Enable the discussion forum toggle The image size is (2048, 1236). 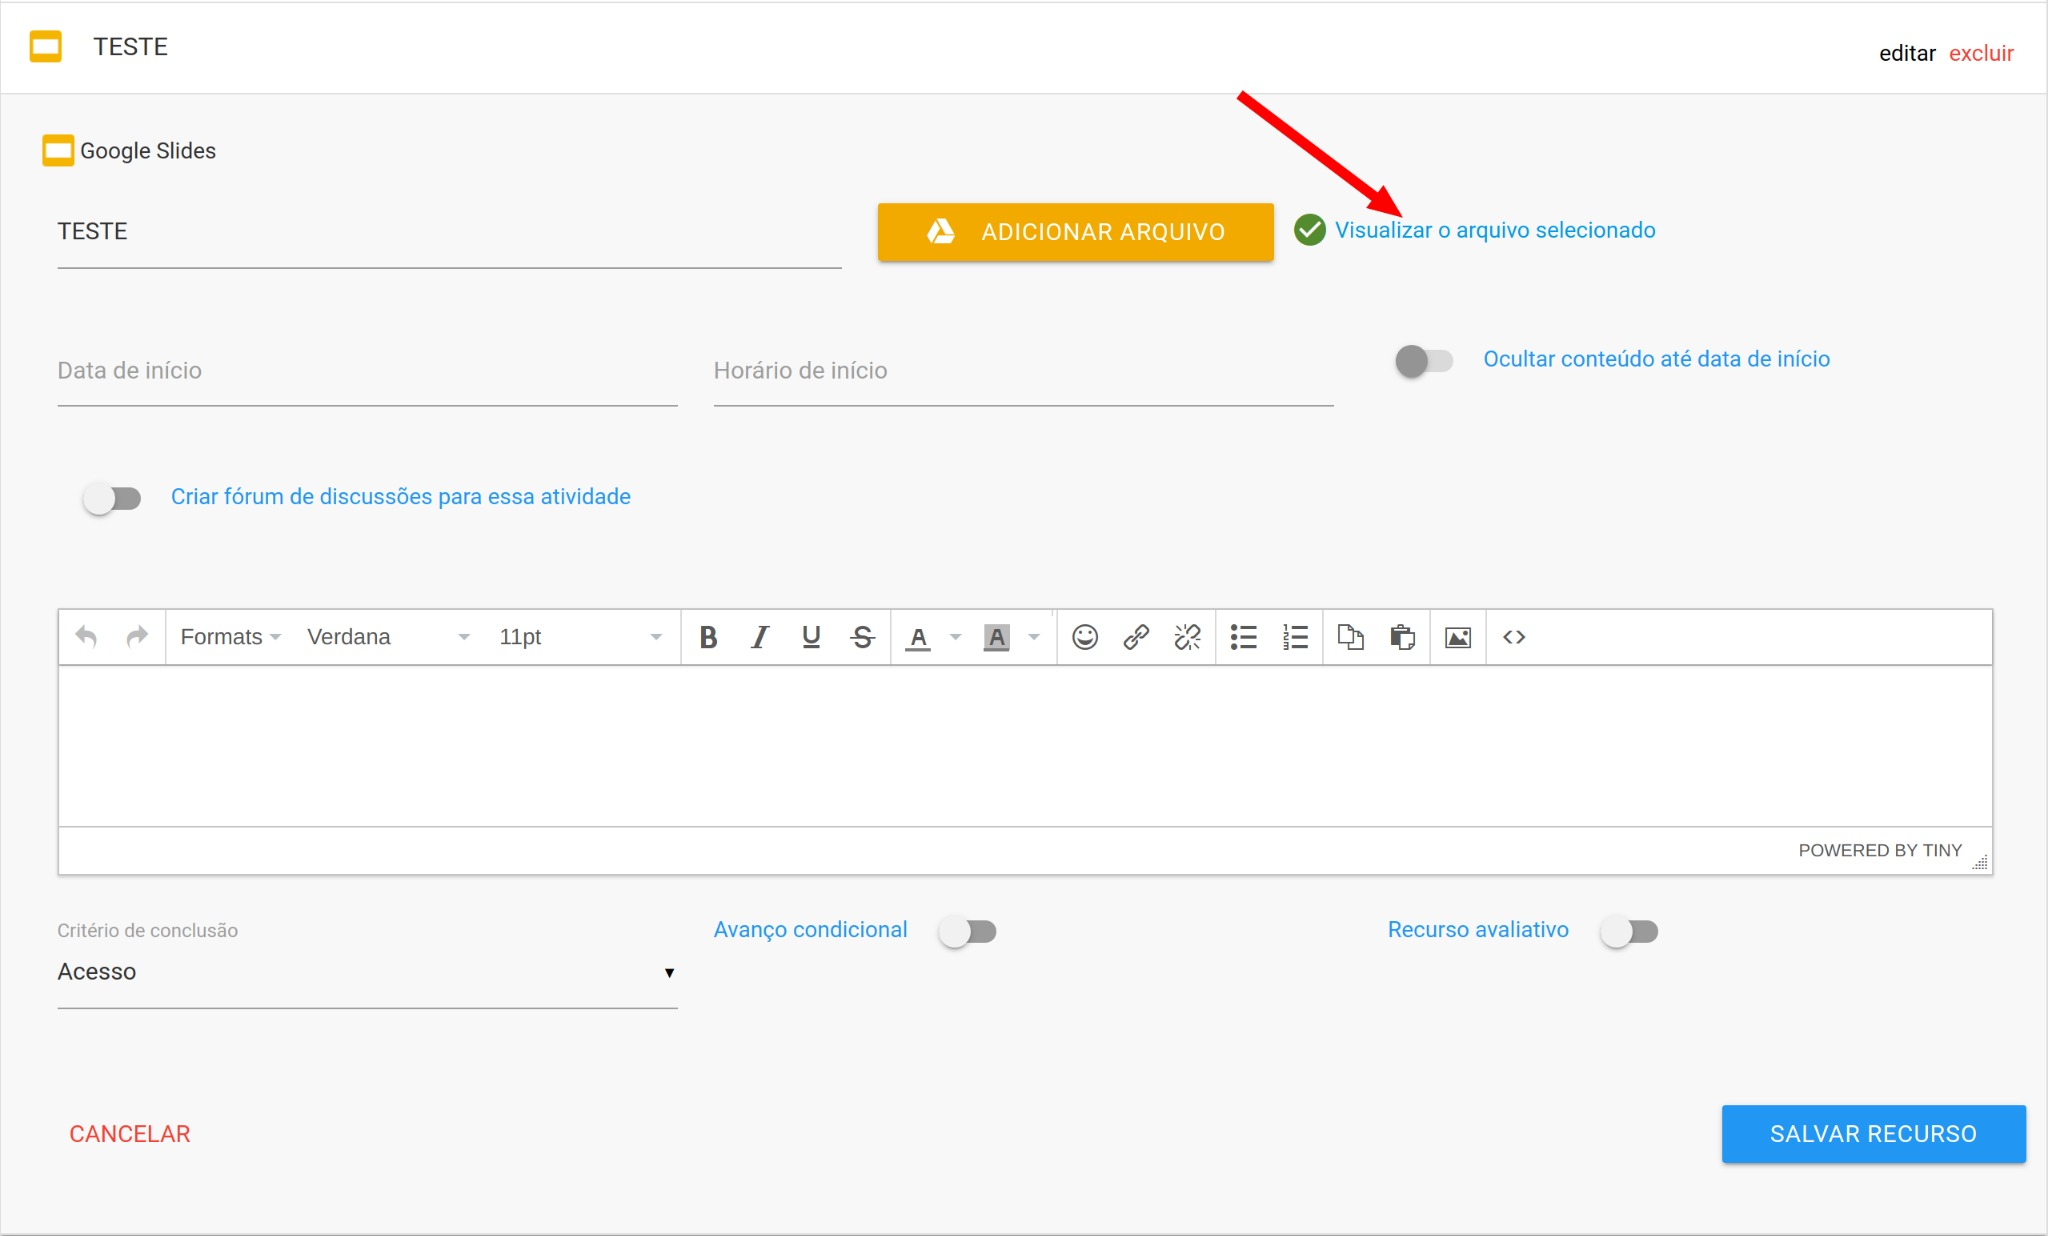(112, 498)
